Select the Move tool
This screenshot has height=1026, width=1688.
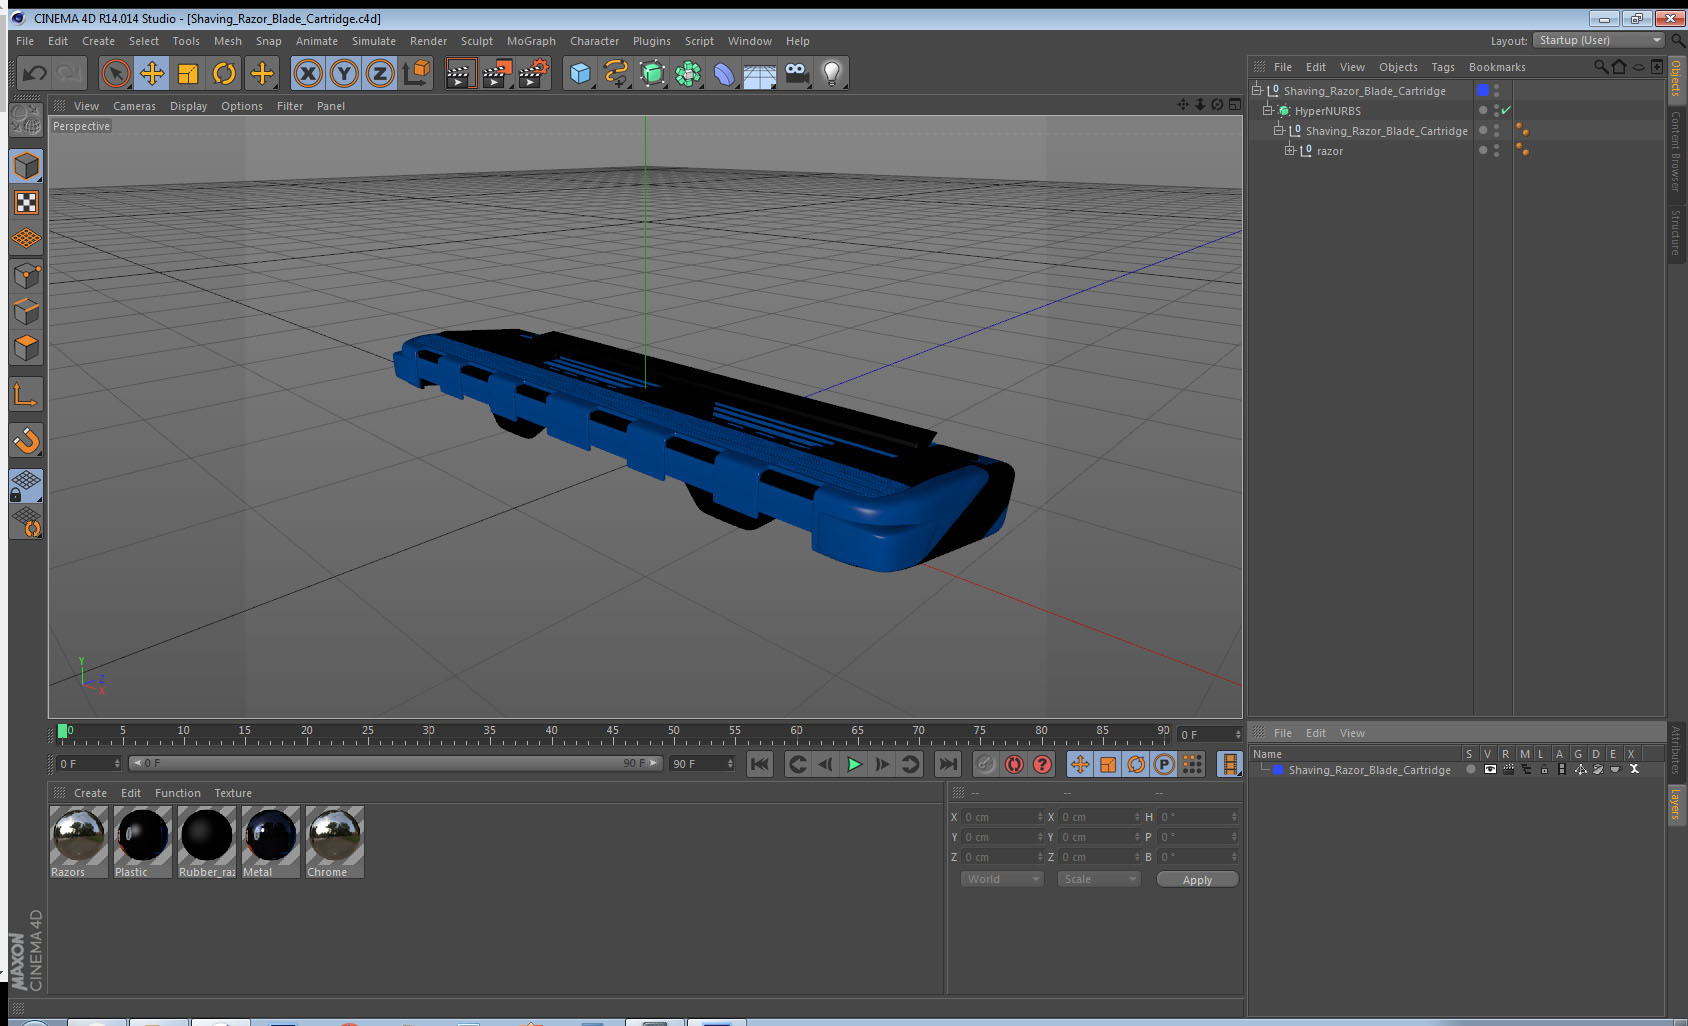152,73
